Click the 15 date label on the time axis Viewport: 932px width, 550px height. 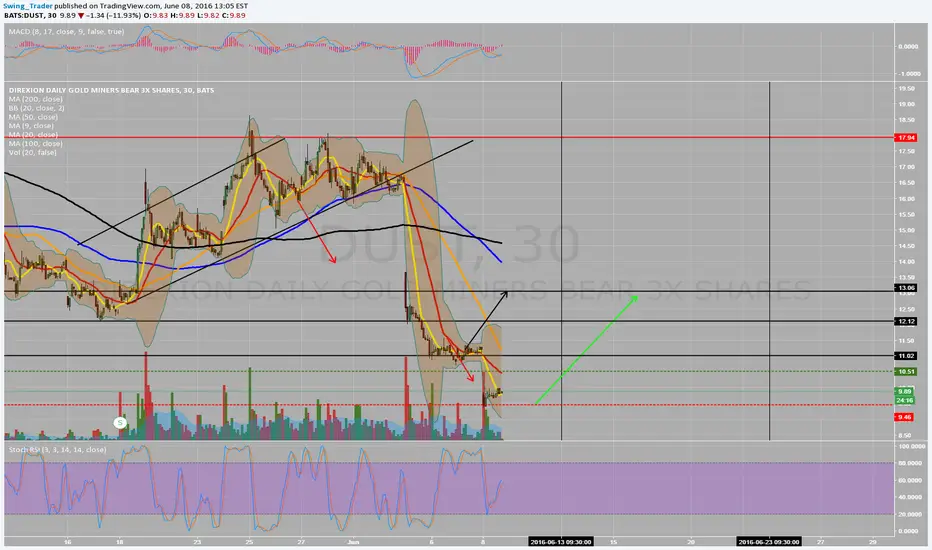pos(613,542)
